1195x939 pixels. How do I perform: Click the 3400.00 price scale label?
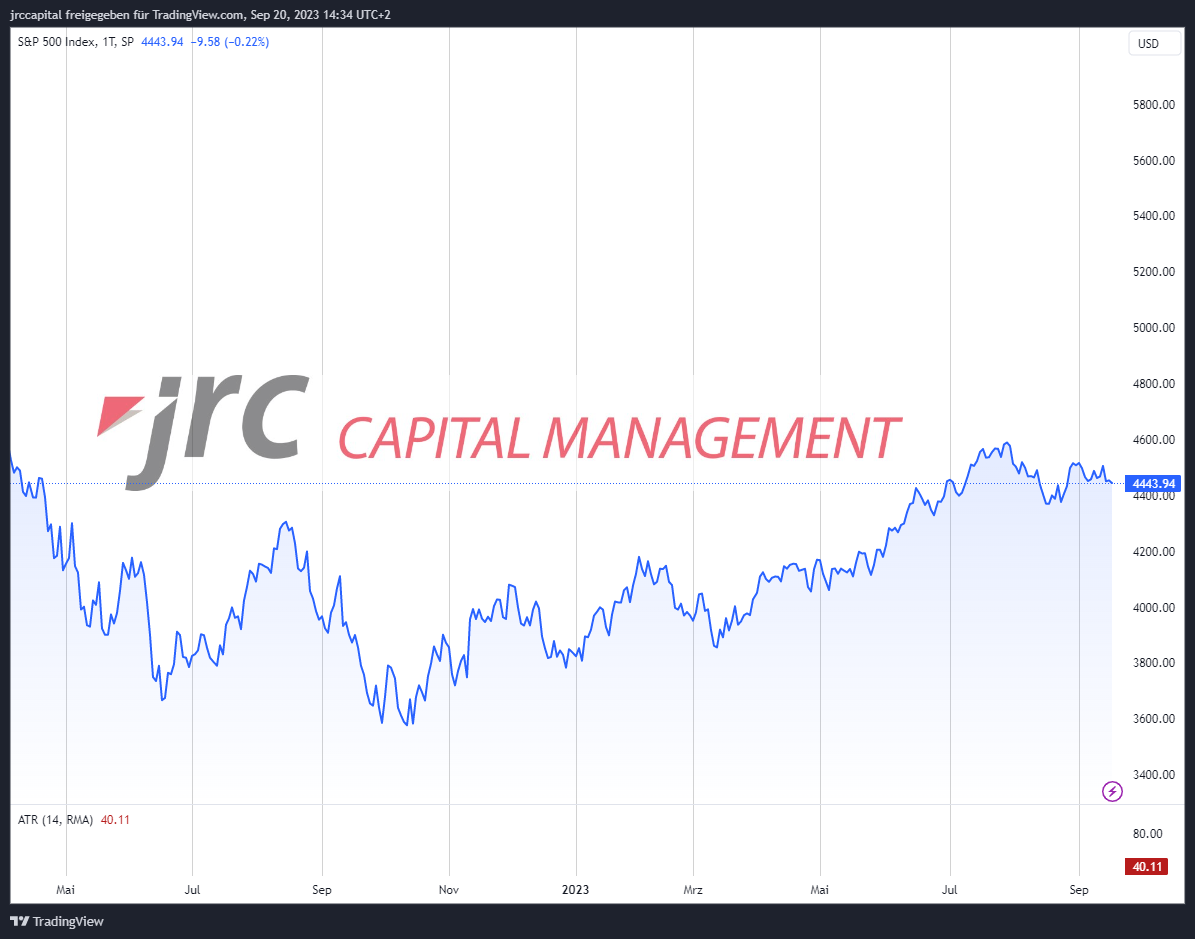pos(1154,774)
